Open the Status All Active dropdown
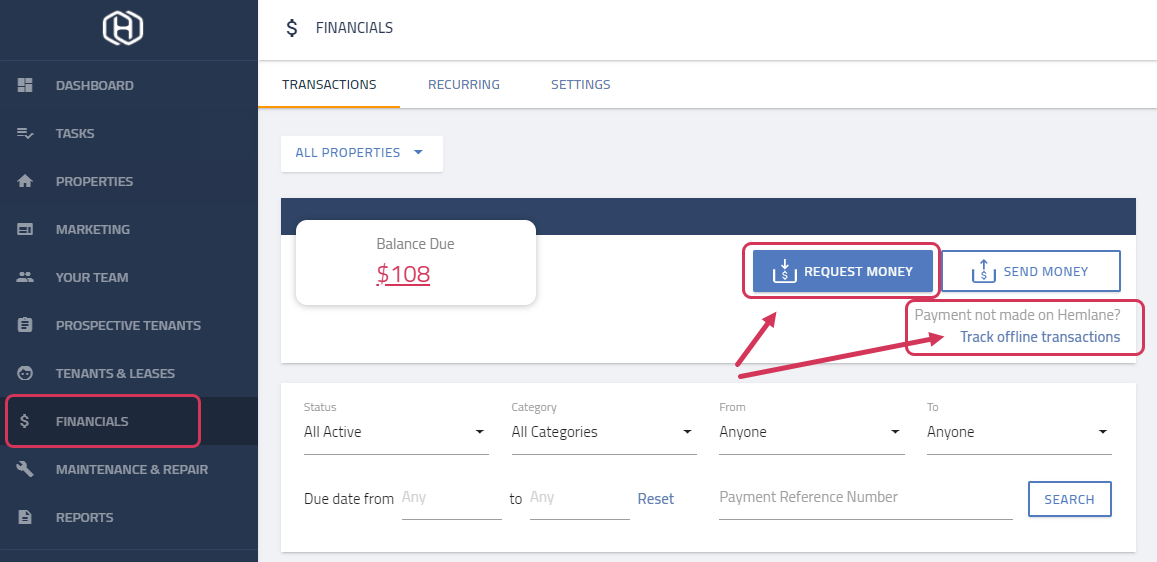Screen dimensions: 1157x562 point(396,432)
